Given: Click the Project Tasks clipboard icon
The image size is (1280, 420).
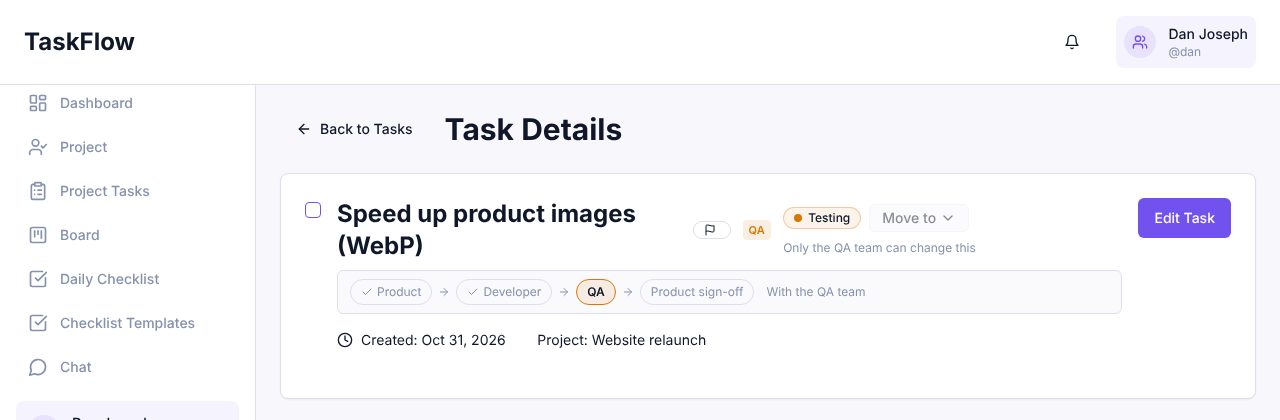Looking at the screenshot, I should click(38, 191).
